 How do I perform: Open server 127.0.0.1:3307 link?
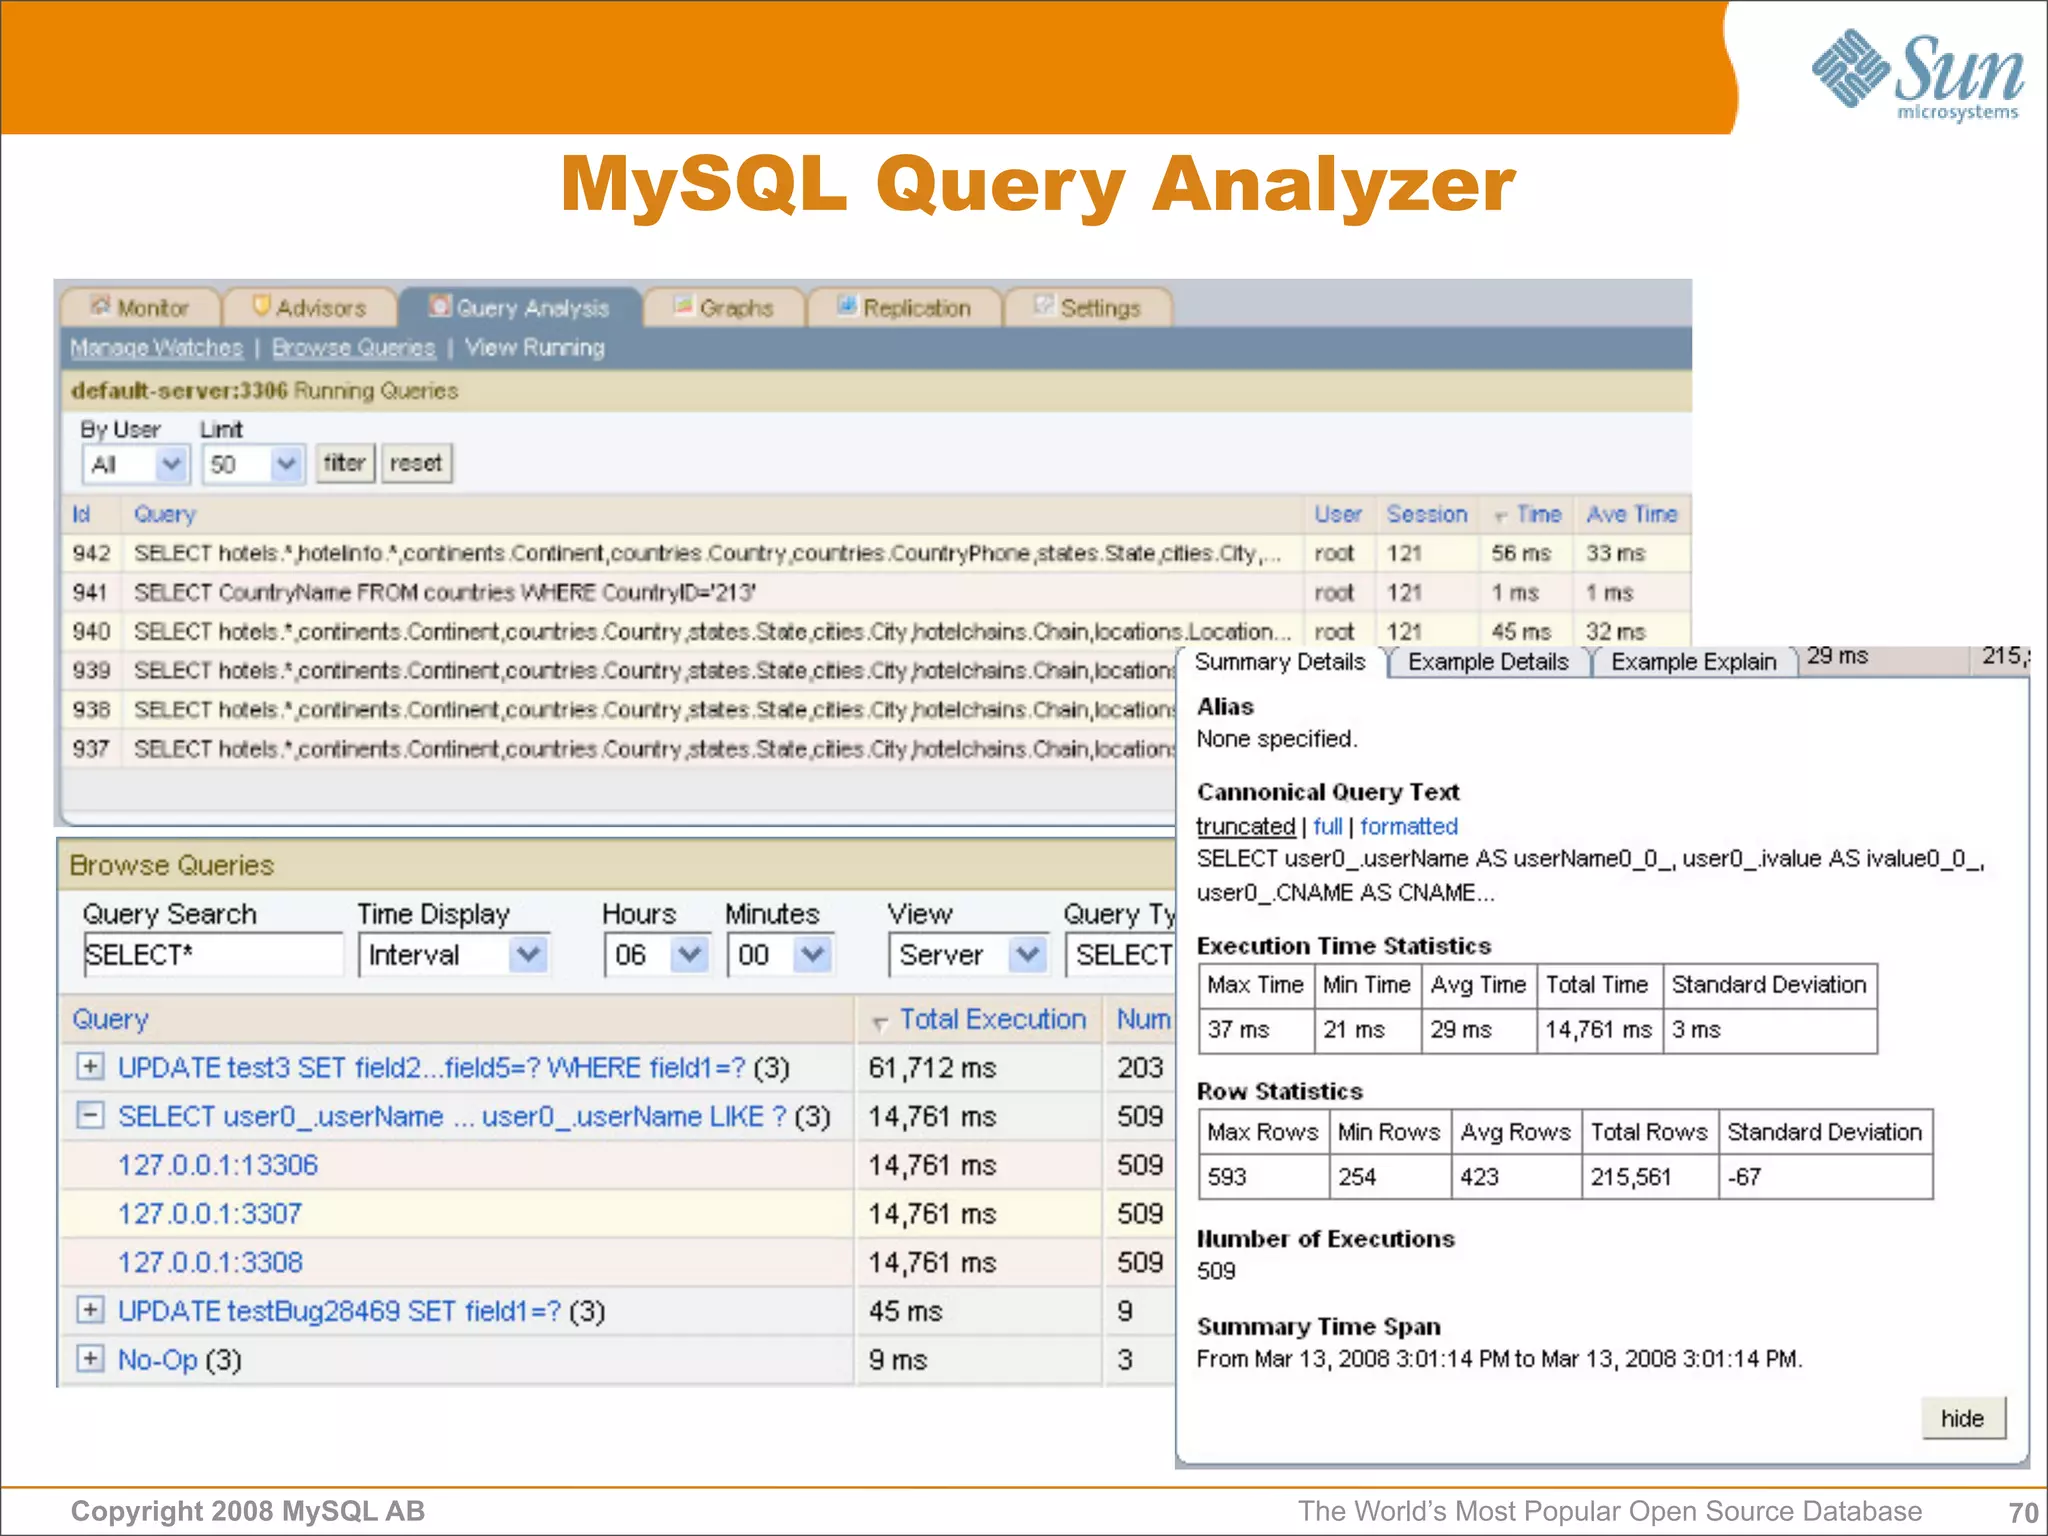click(210, 1214)
